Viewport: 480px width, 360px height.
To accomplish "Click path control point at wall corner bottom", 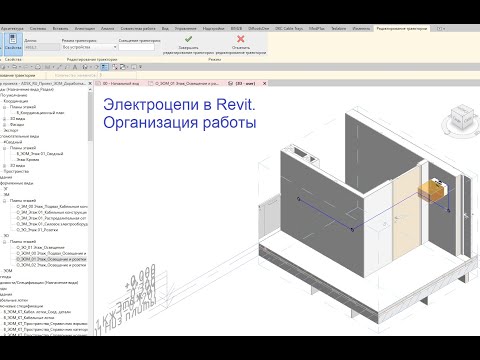I will click(x=352, y=230).
